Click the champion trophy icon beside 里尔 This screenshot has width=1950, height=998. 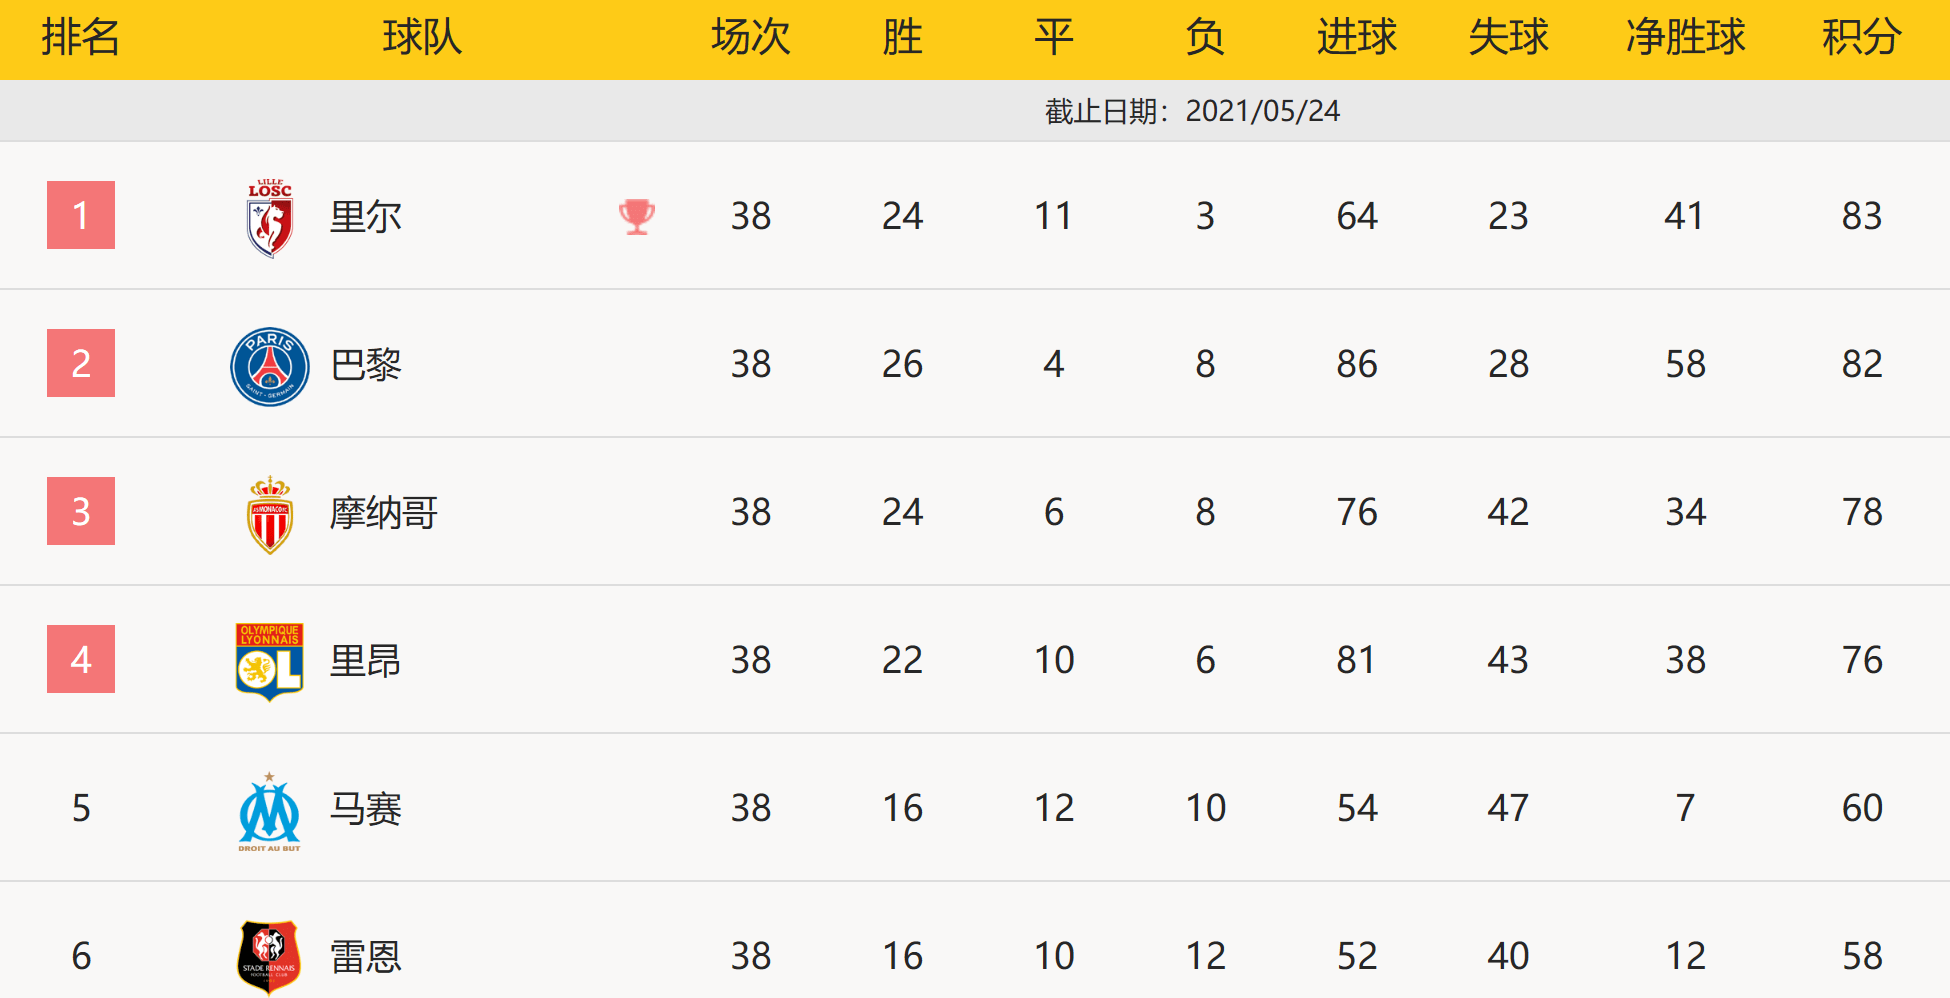point(637,216)
